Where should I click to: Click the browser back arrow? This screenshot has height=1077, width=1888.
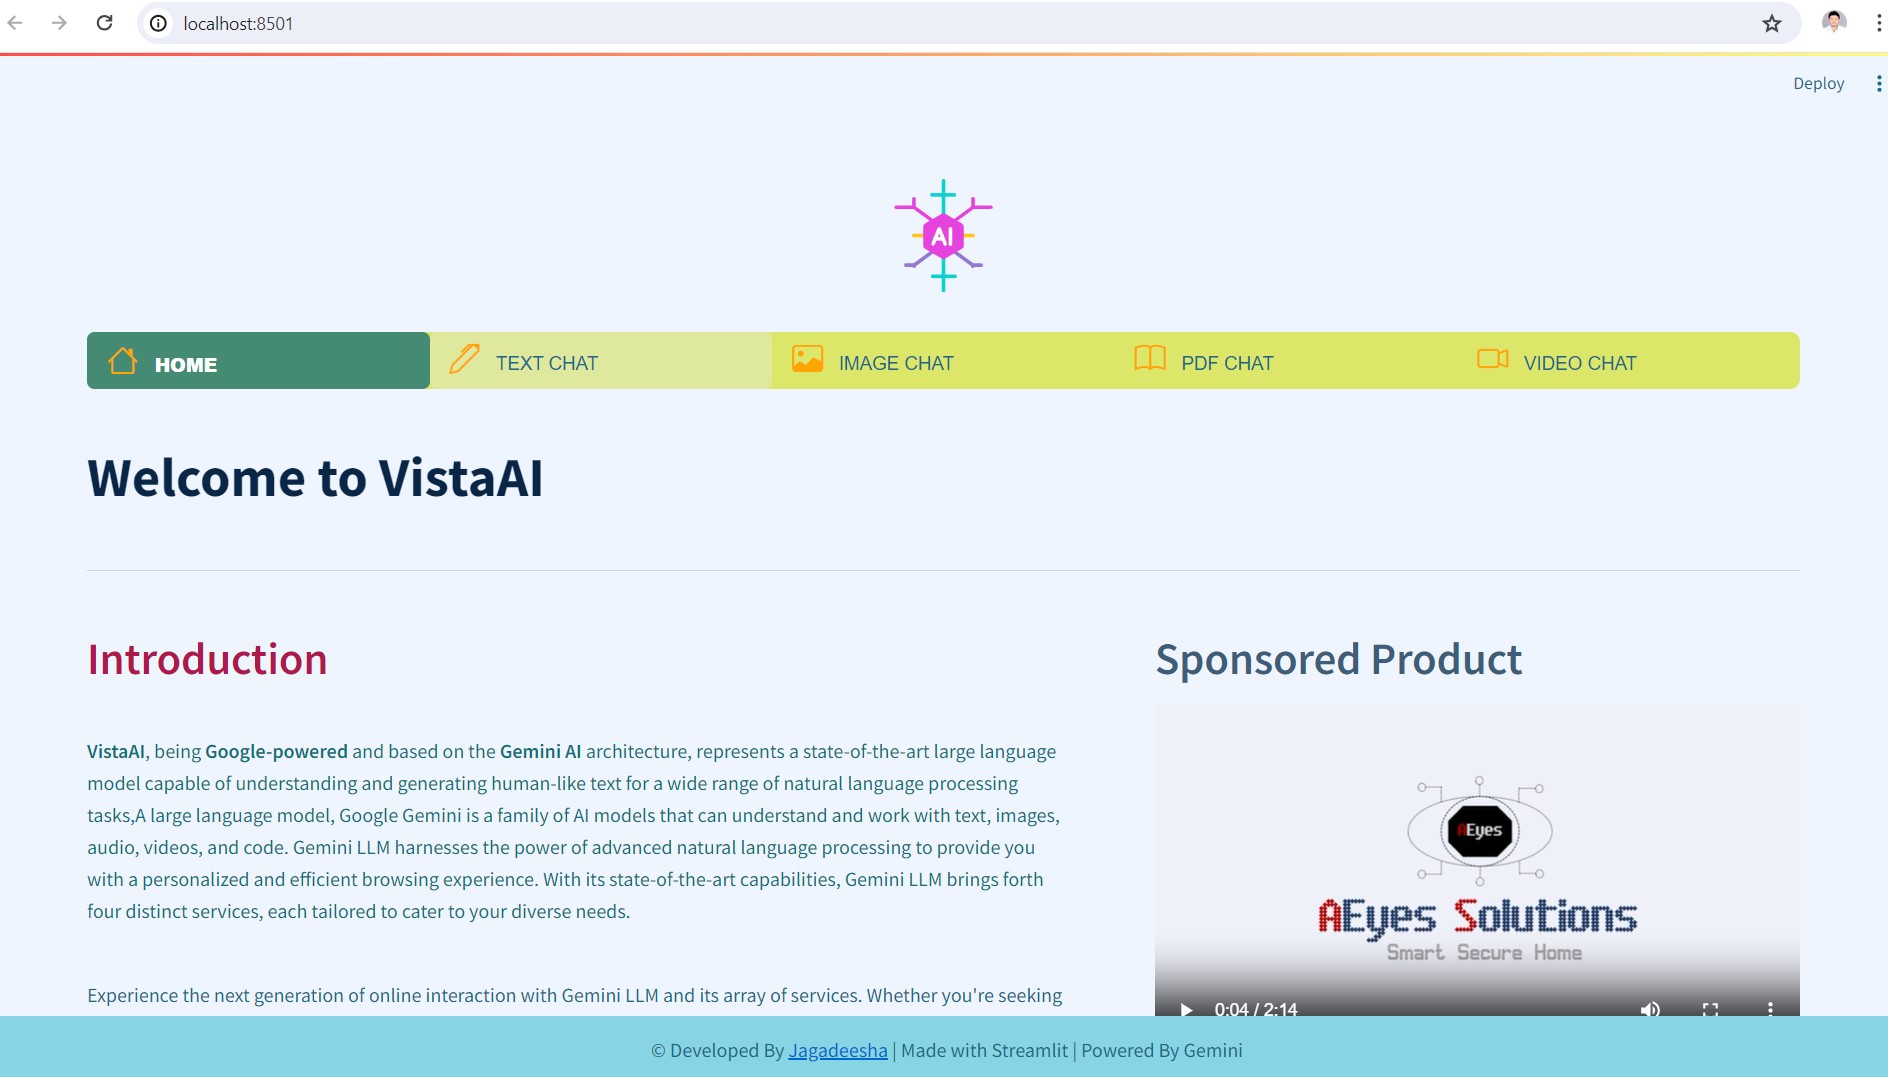tap(15, 23)
